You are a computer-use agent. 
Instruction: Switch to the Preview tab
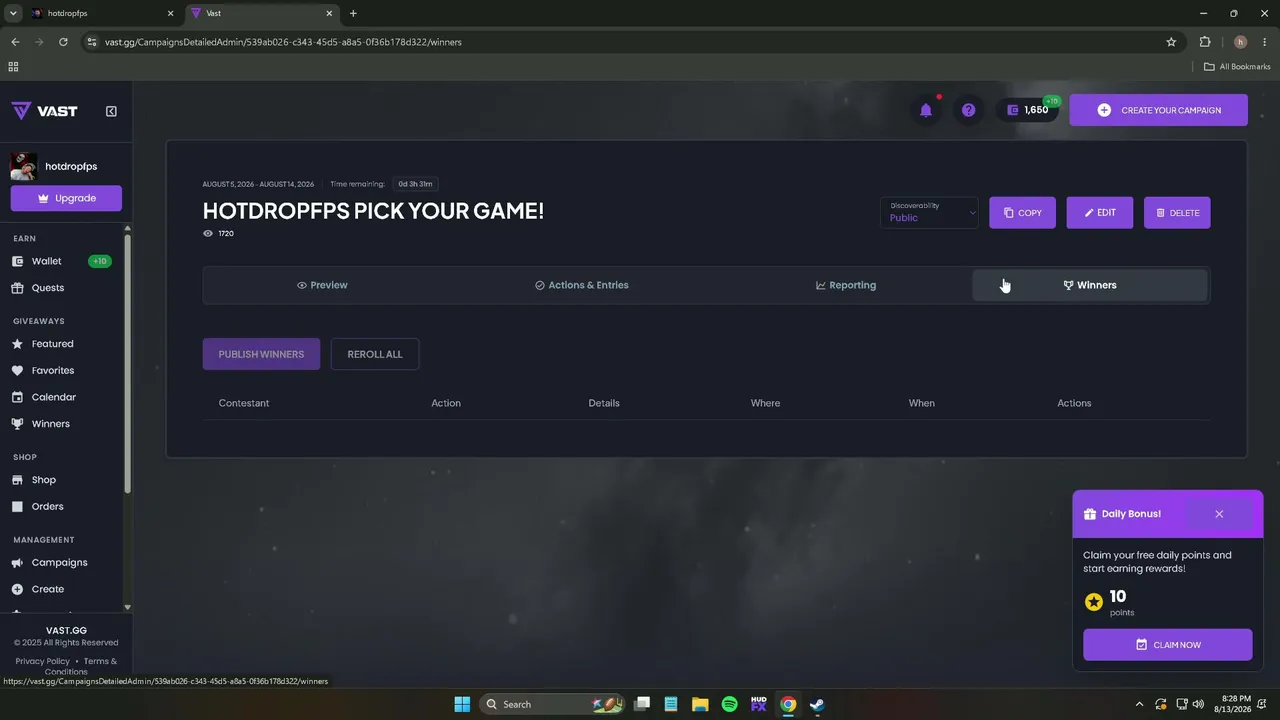point(322,285)
